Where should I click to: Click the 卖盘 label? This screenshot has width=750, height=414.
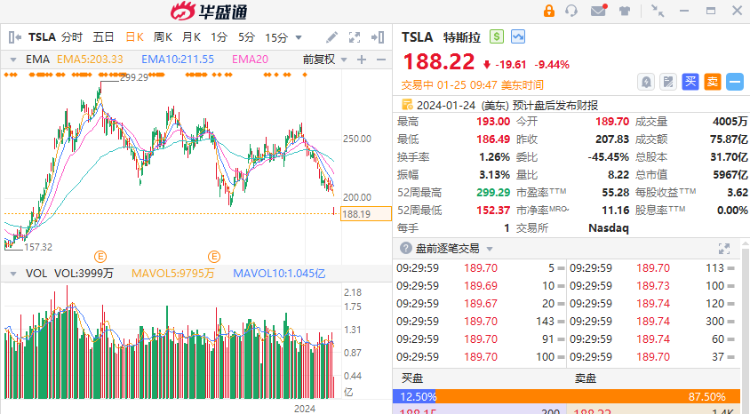(x=585, y=379)
